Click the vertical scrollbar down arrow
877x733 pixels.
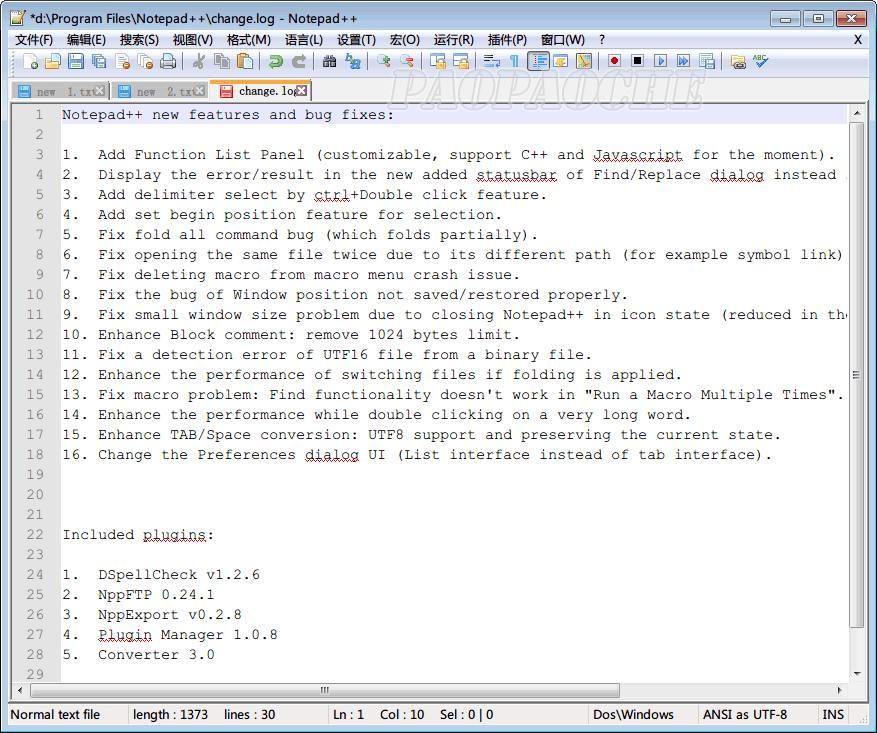[x=857, y=674]
